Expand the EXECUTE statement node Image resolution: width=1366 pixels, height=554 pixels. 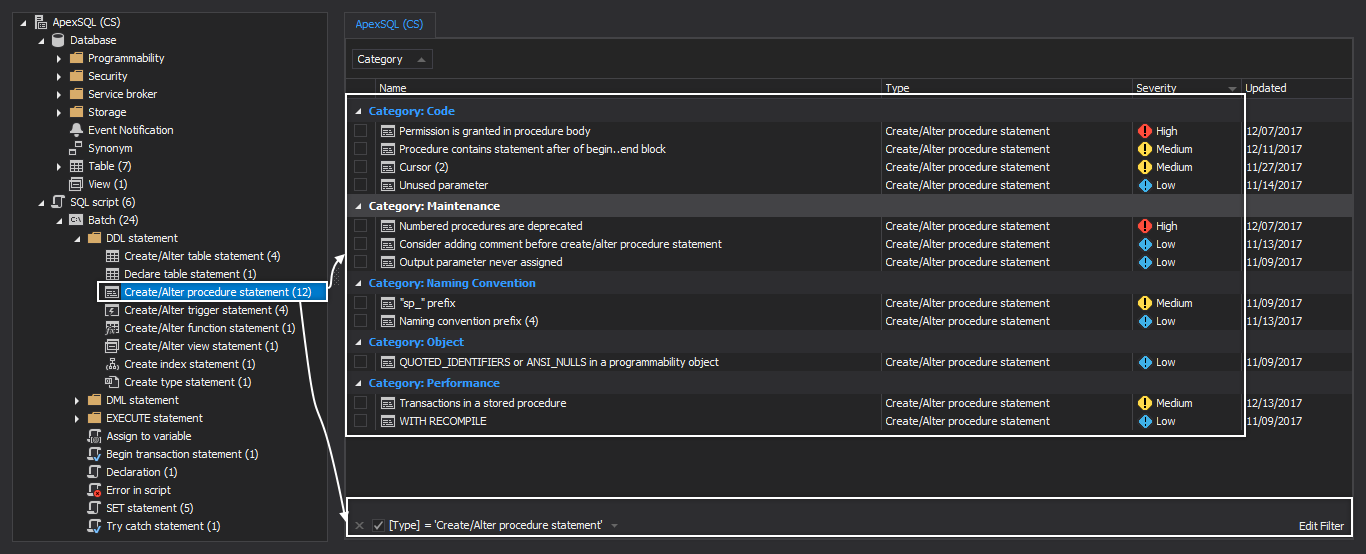point(78,418)
